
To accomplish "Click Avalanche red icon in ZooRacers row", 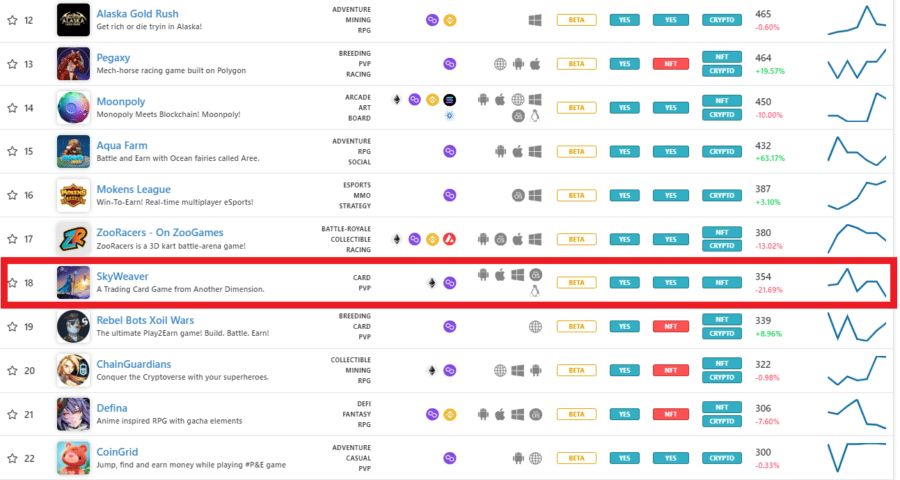I will (449, 239).
